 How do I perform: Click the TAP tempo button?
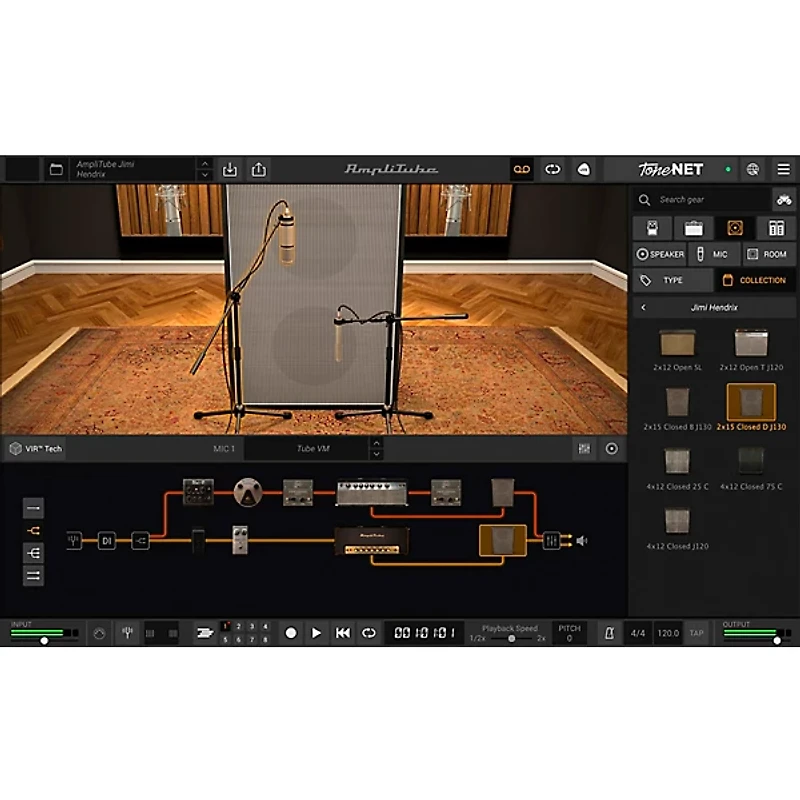tap(696, 633)
